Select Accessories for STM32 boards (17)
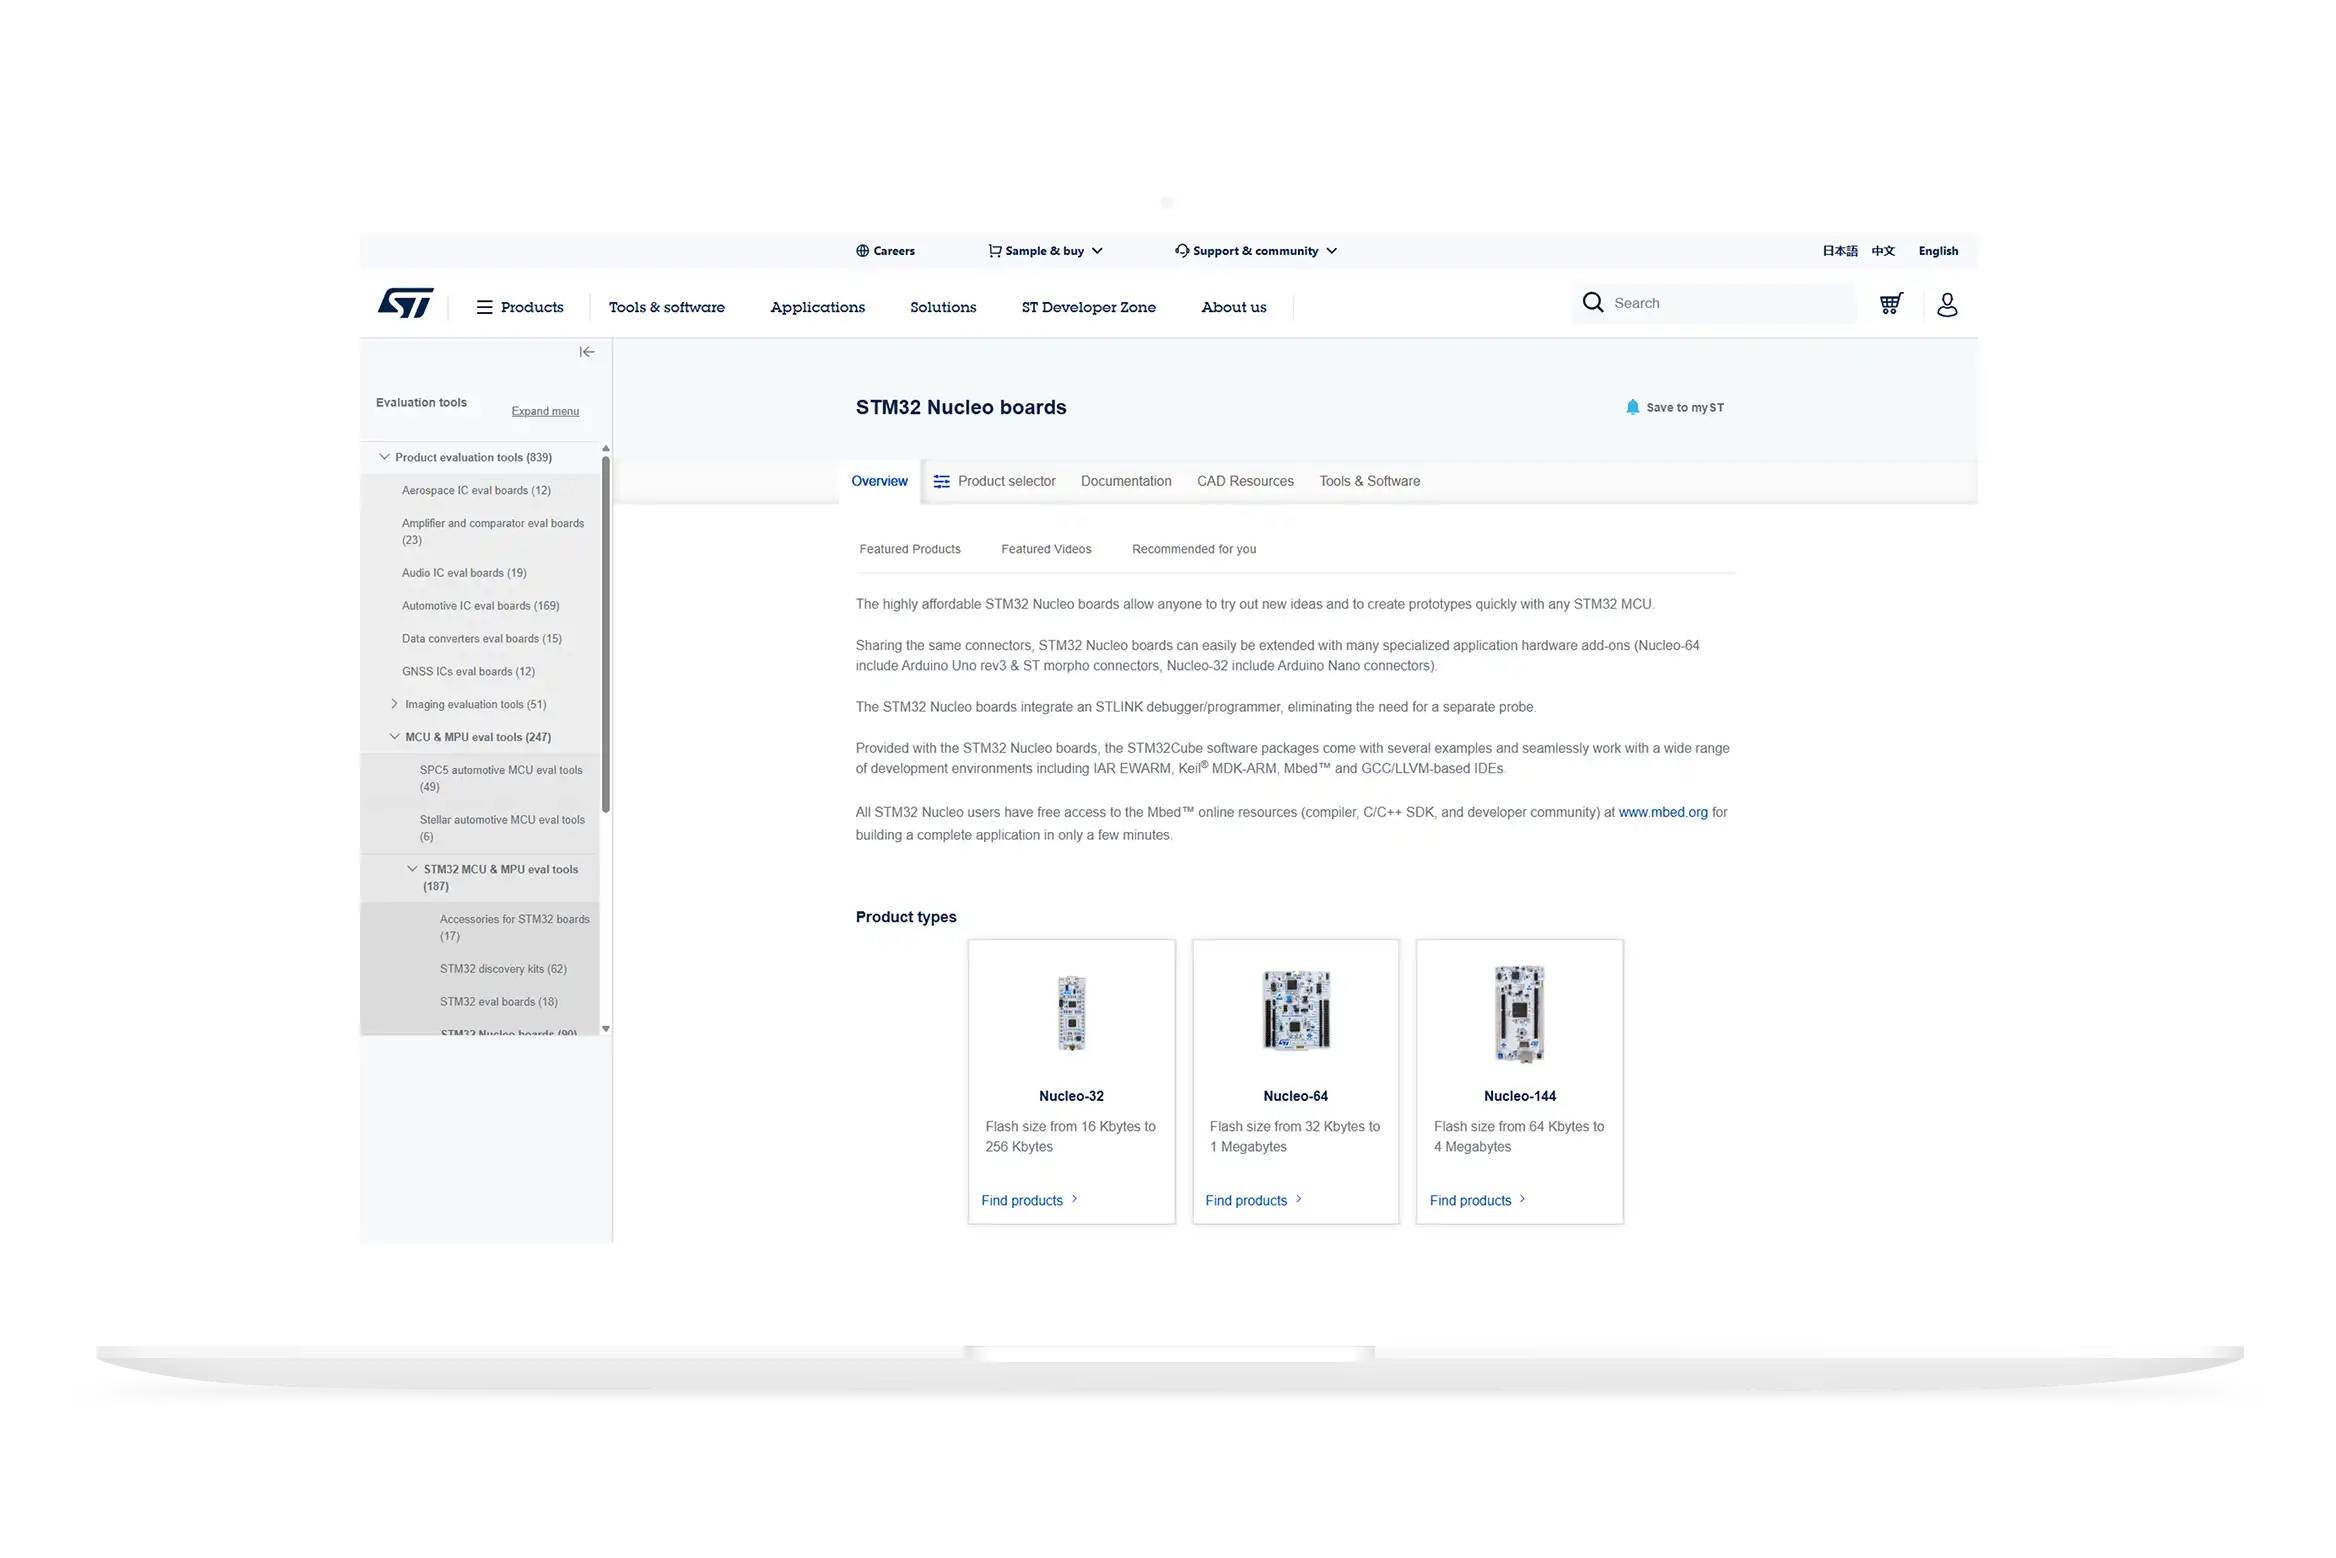 coord(514,927)
